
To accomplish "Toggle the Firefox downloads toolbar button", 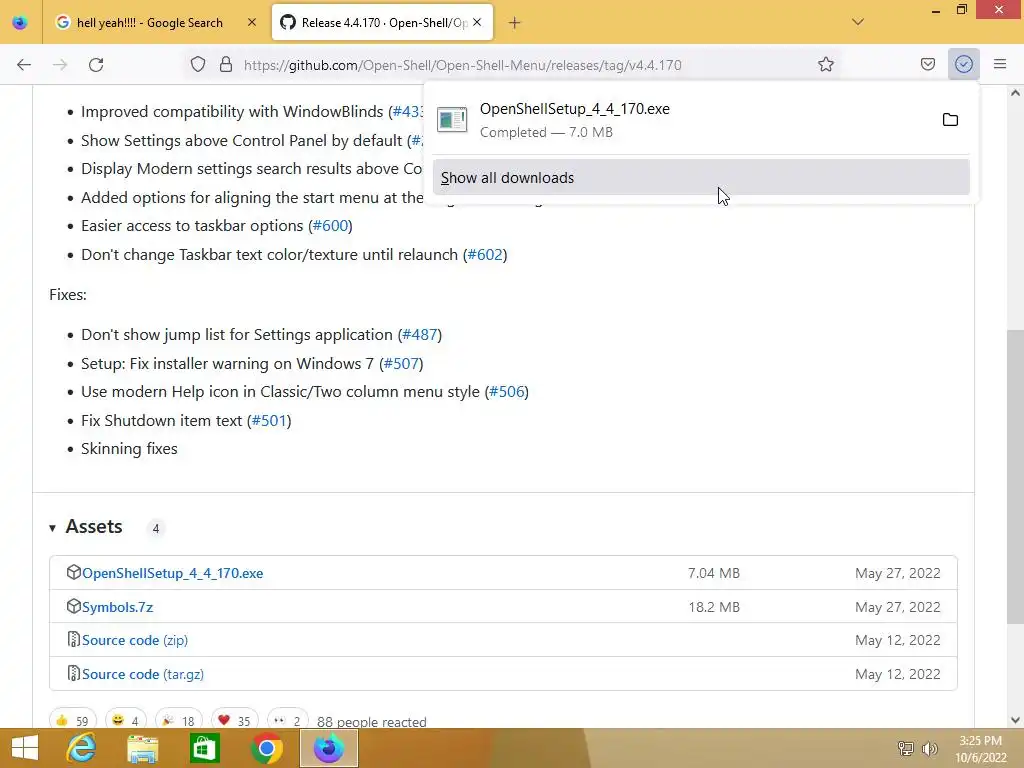I will point(963,65).
